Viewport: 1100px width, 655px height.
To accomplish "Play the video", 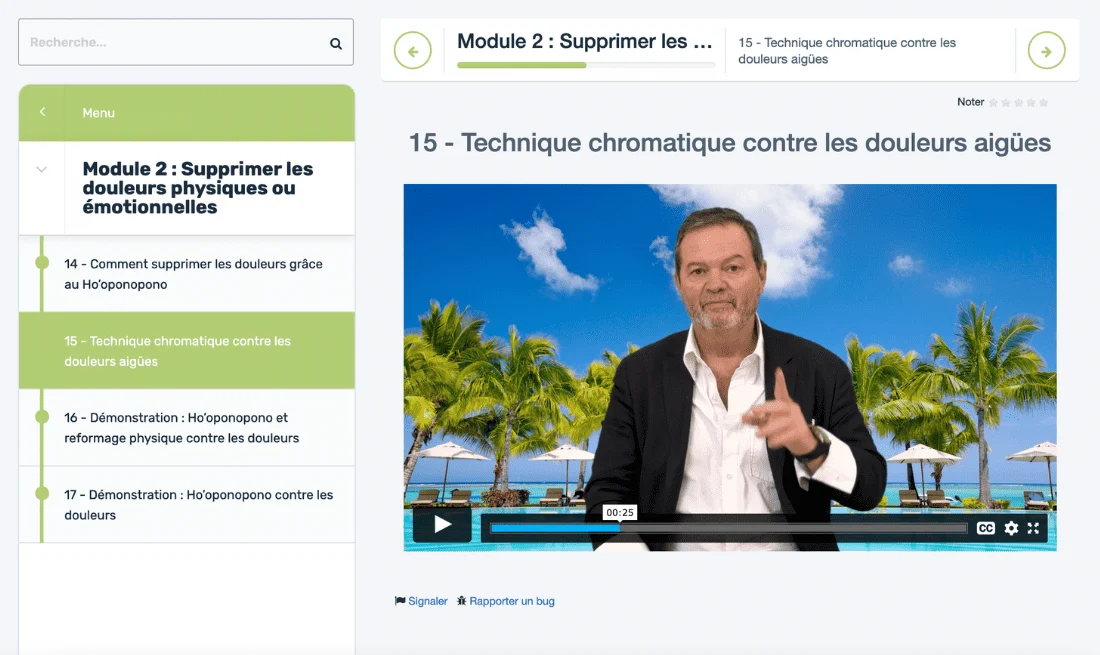I will tap(442, 525).
